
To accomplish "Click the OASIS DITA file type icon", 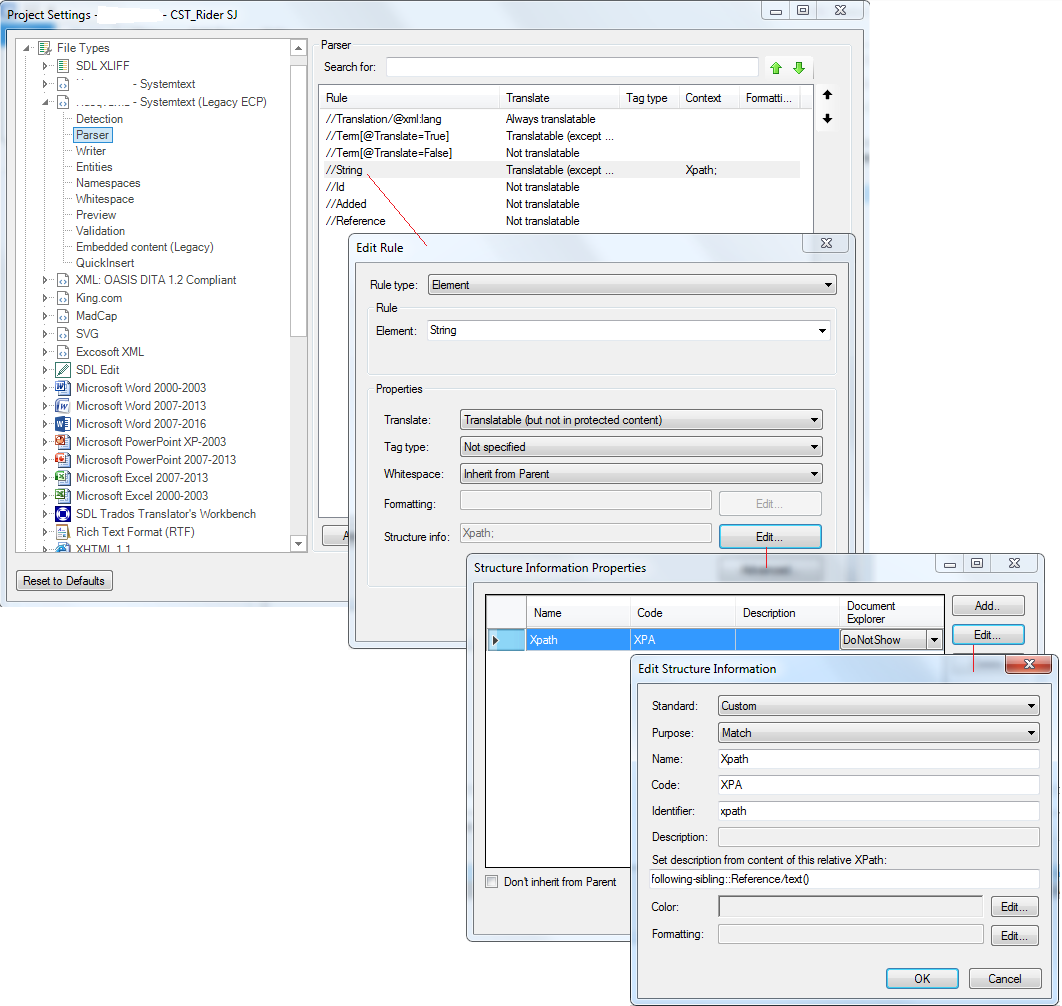I will (x=63, y=280).
